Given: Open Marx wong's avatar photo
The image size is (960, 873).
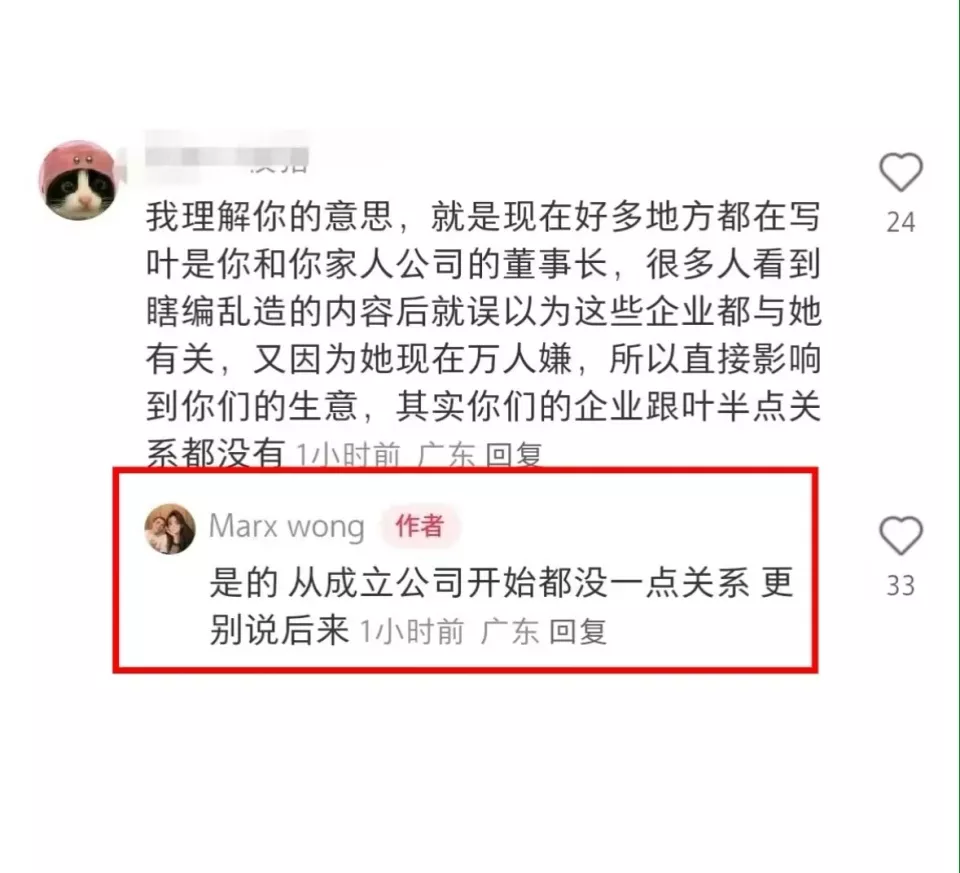Looking at the screenshot, I should point(170,529).
